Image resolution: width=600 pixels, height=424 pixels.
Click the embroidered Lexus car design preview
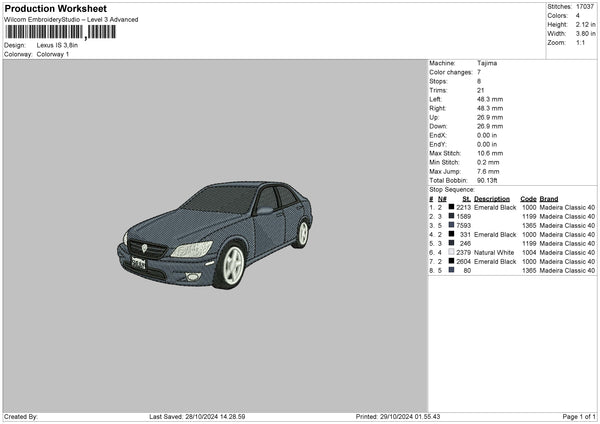(x=215, y=235)
